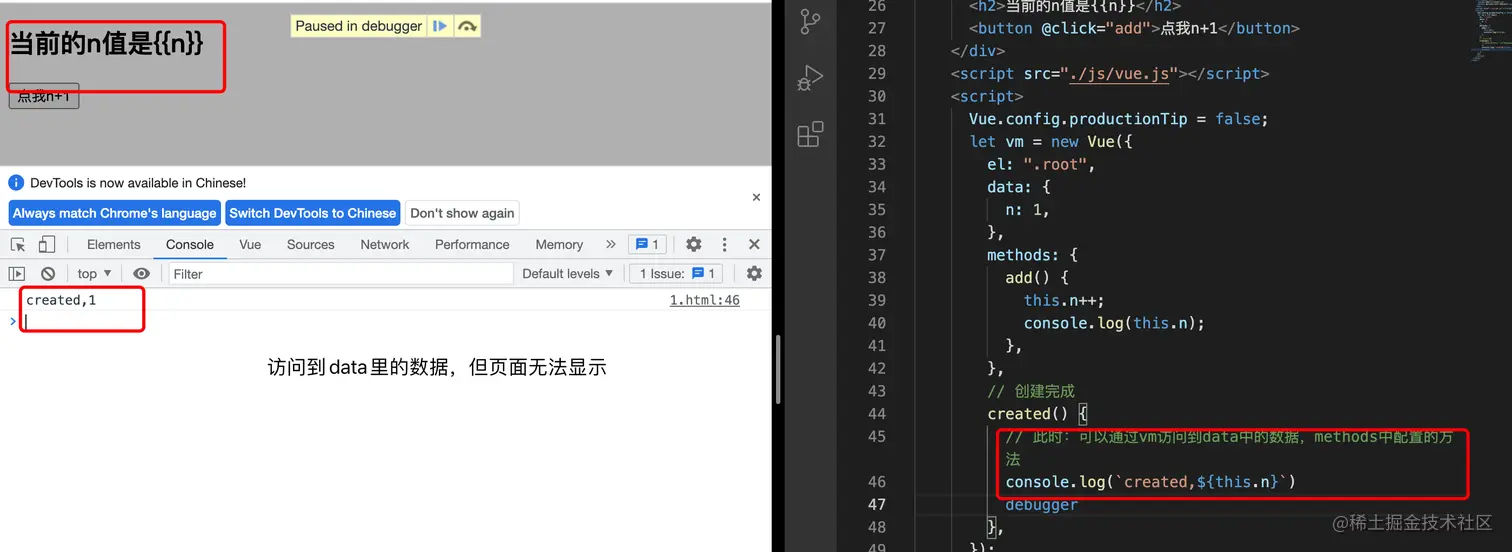The width and height of the screenshot is (1512, 552).
Task: Switch to the Sources tab
Action: pos(311,244)
